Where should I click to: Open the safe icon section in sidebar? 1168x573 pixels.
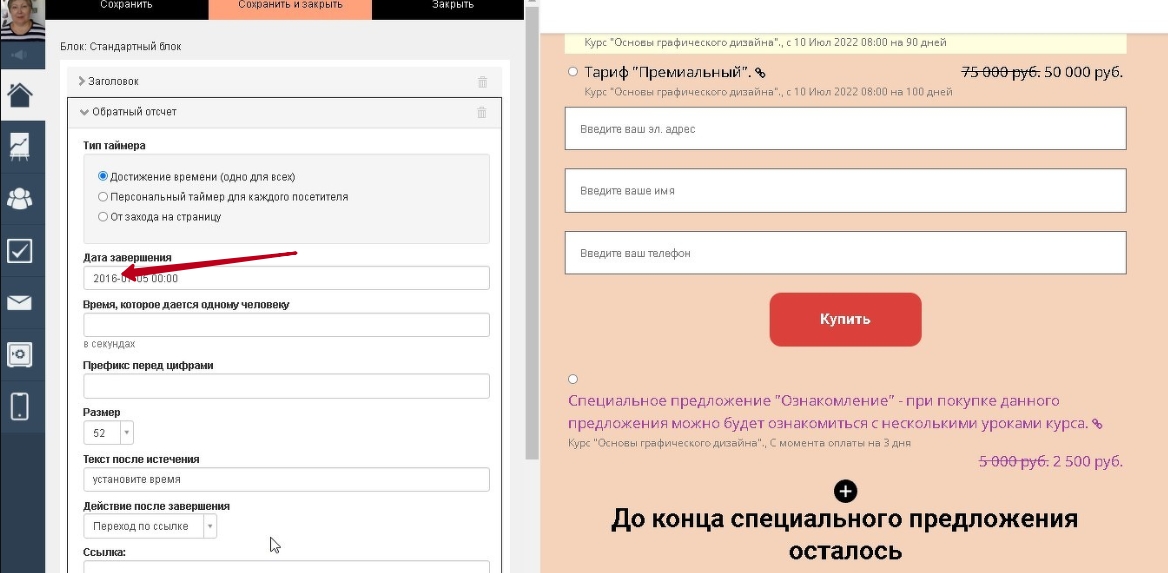20,354
